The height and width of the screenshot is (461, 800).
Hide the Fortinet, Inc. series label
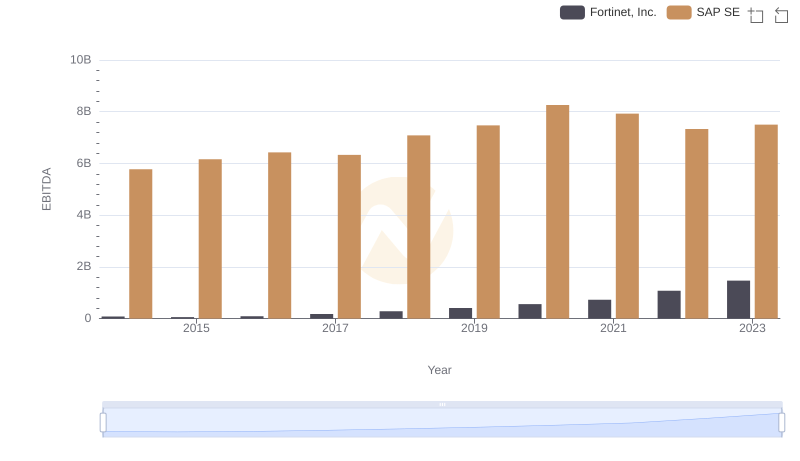pyautogui.click(x=622, y=12)
